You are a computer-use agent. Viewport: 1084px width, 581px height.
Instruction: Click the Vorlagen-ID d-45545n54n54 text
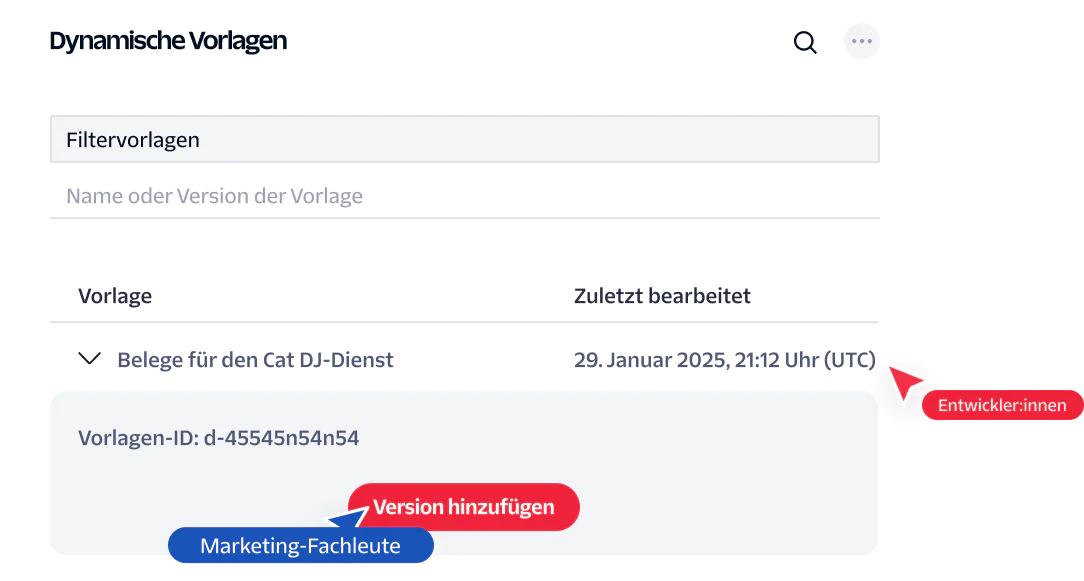218,438
